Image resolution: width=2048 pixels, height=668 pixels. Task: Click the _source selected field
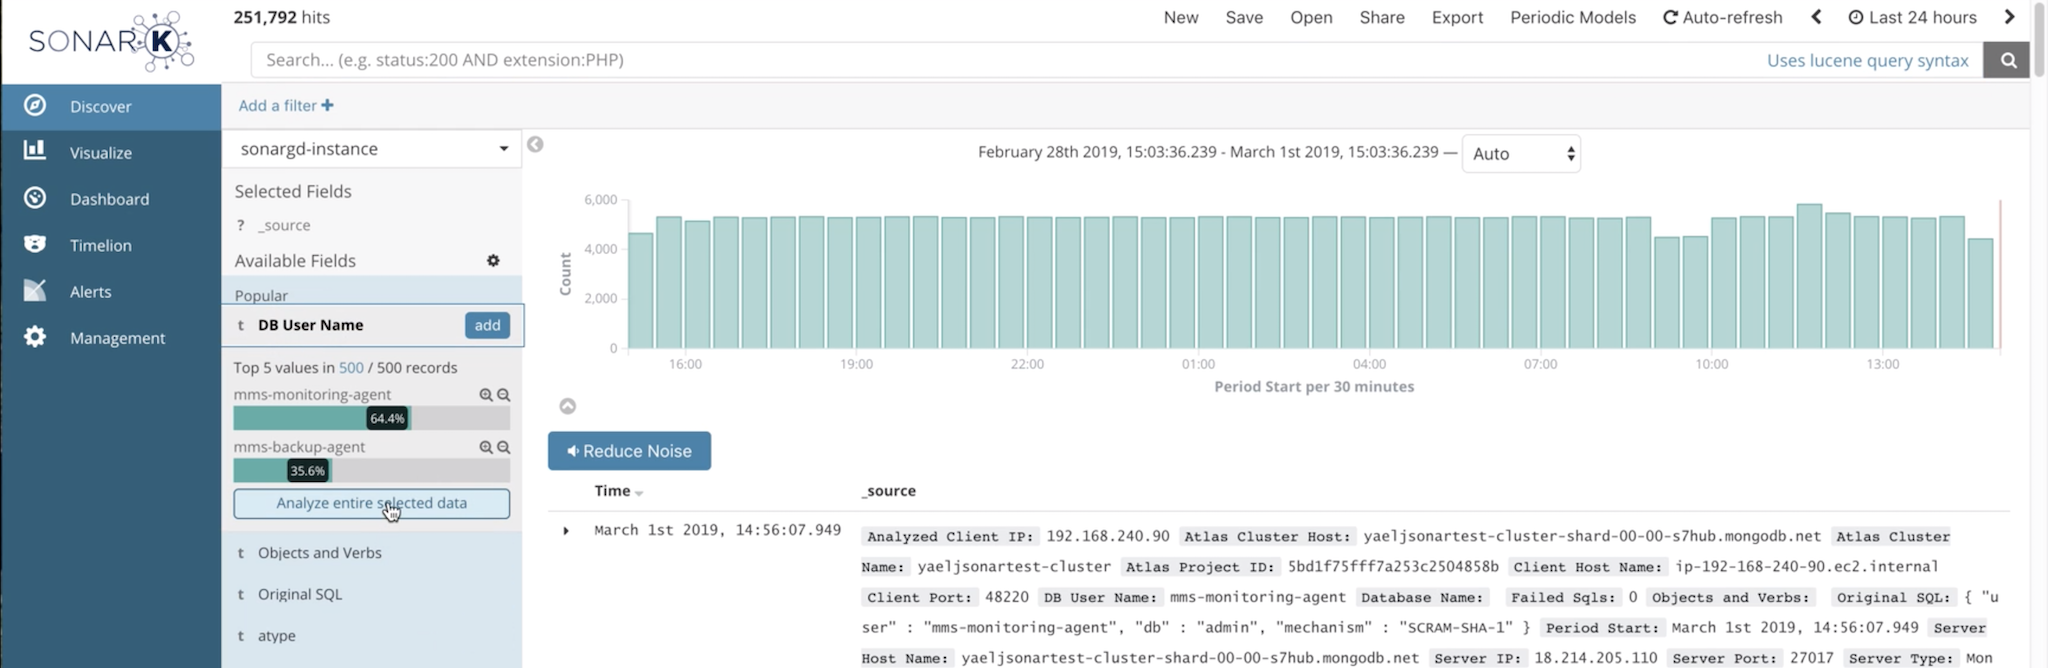pyautogui.click(x=284, y=225)
